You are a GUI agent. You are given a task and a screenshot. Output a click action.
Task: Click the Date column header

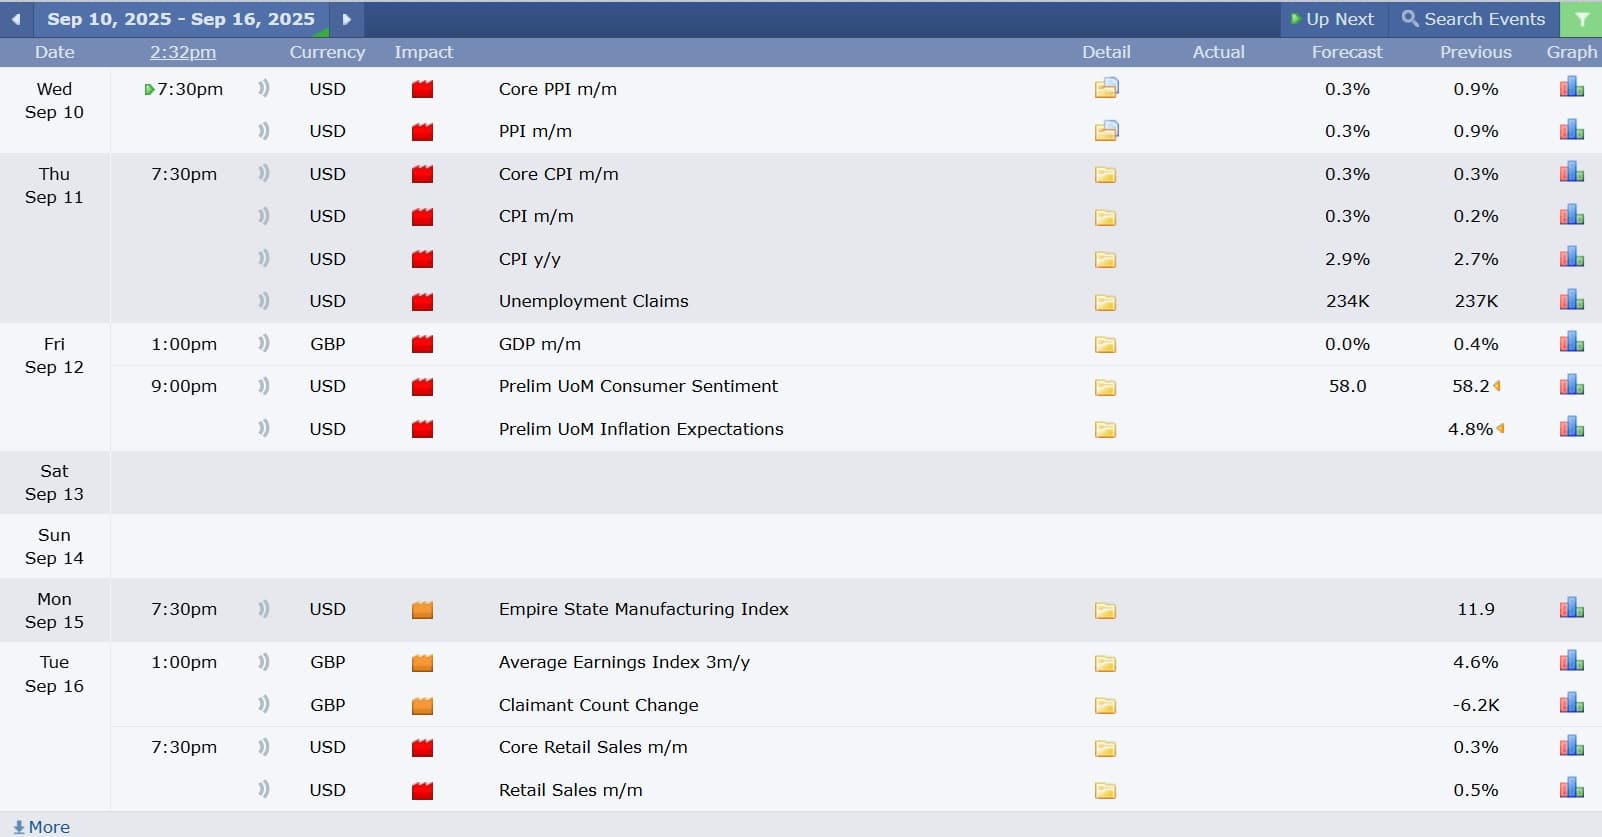click(55, 52)
